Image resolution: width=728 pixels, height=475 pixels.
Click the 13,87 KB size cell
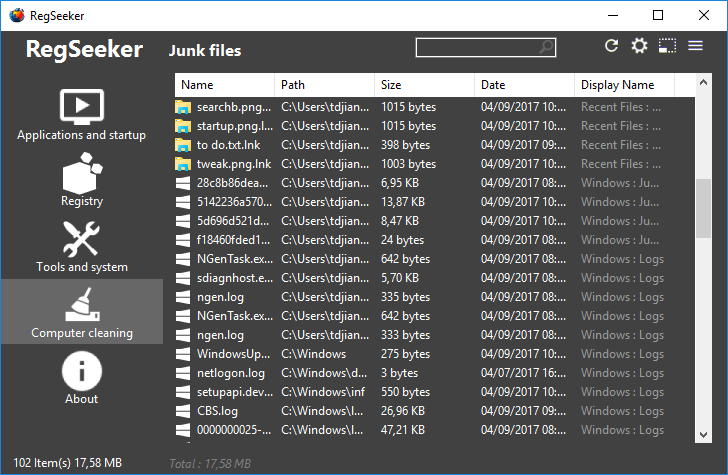pyautogui.click(x=403, y=202)
